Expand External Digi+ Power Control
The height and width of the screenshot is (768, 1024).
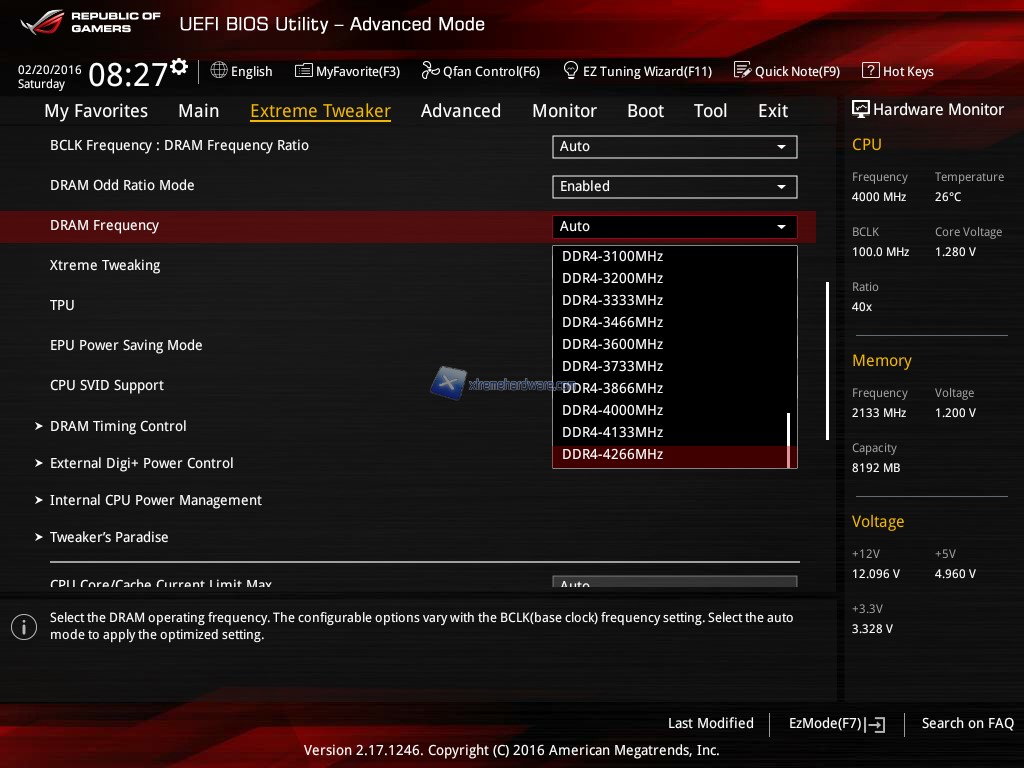click(141, 463)
